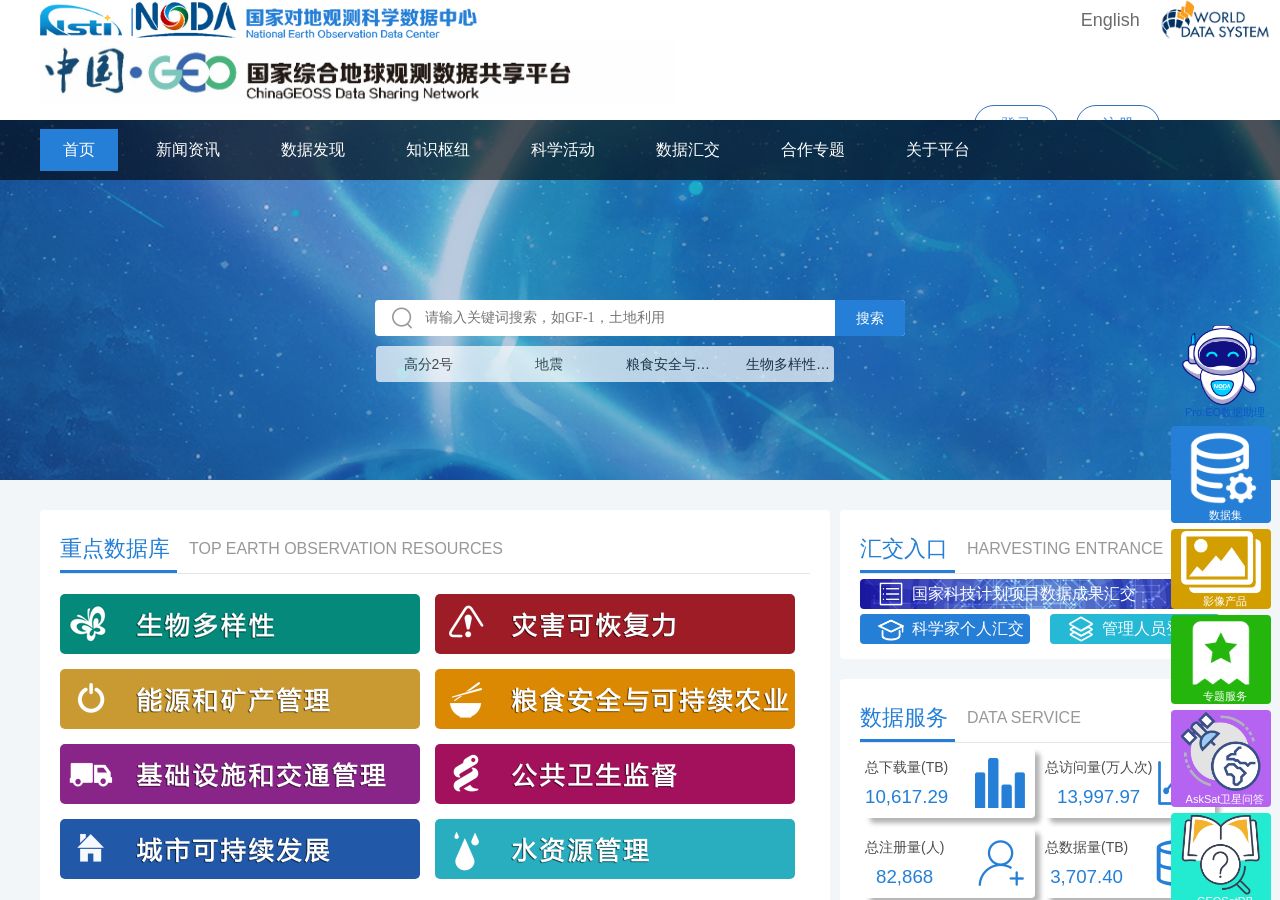Click the layers icon on 管理人员 button
Viewport: 1280px width, 900px height.
1081,629
